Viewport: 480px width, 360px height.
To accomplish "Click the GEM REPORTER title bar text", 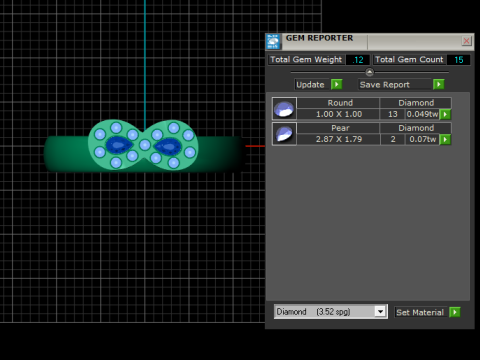I will pos(319,38).
